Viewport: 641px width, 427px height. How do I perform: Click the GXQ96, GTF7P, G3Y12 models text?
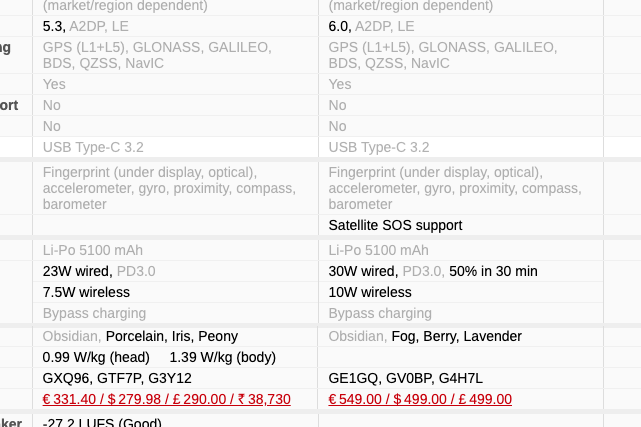coord(117,378)
